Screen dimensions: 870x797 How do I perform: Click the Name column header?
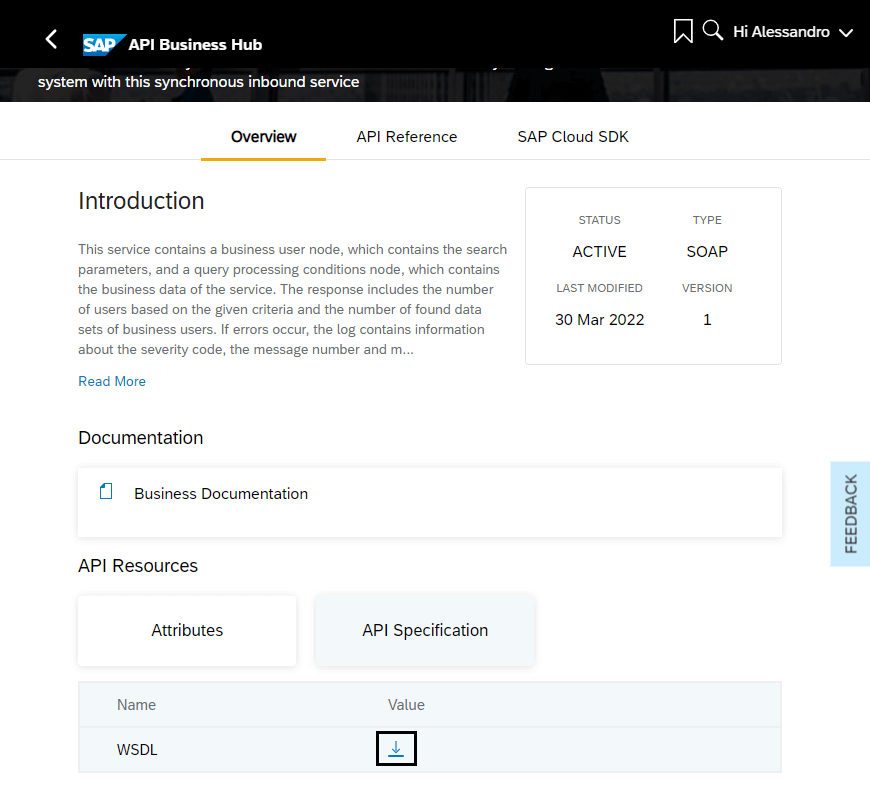136,705
